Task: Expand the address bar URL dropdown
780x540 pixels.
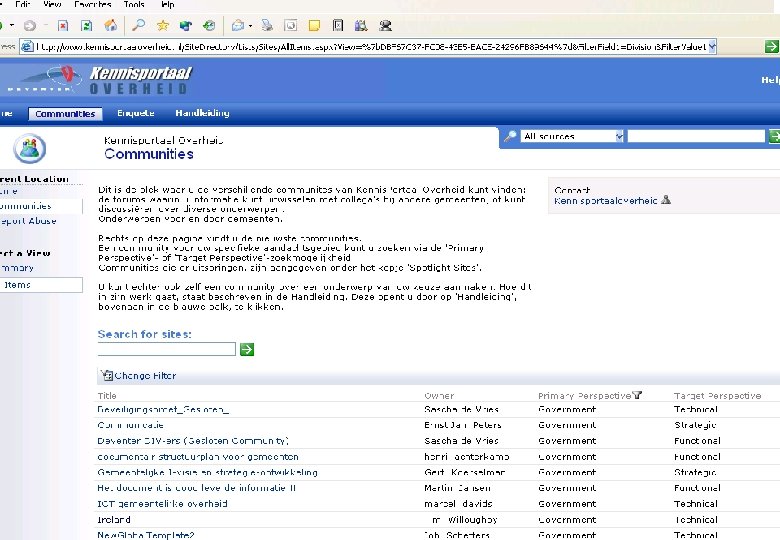Action: (x=712, y=47)
